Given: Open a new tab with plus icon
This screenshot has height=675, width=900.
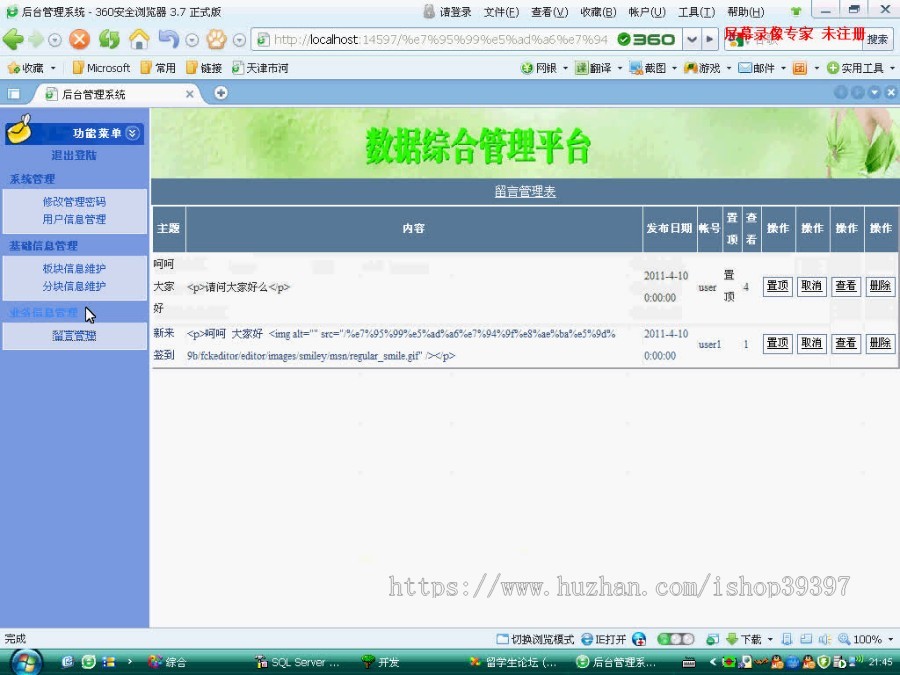Looking at the screenshot, I should (x=221, y=93).
